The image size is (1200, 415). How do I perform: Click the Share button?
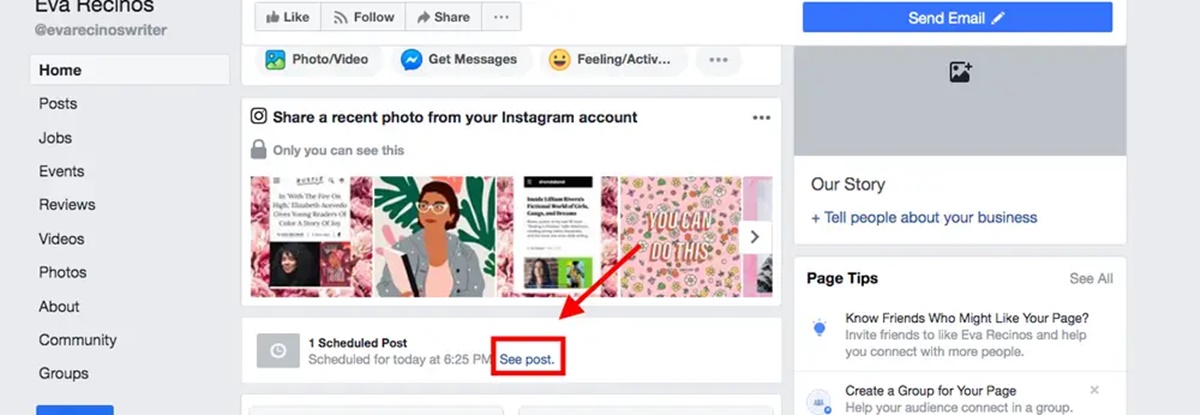pos(443,17)
